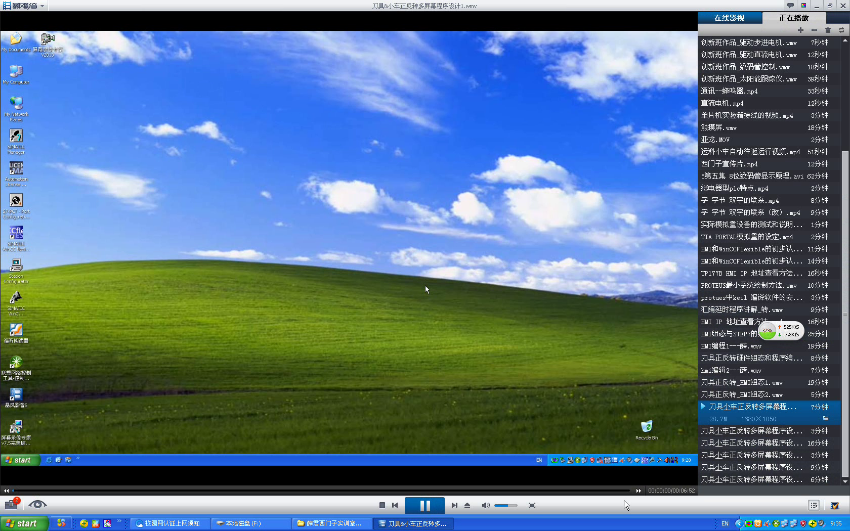Switch to the 在线影视 tab
850x531 pixels.
pos(730,18)
